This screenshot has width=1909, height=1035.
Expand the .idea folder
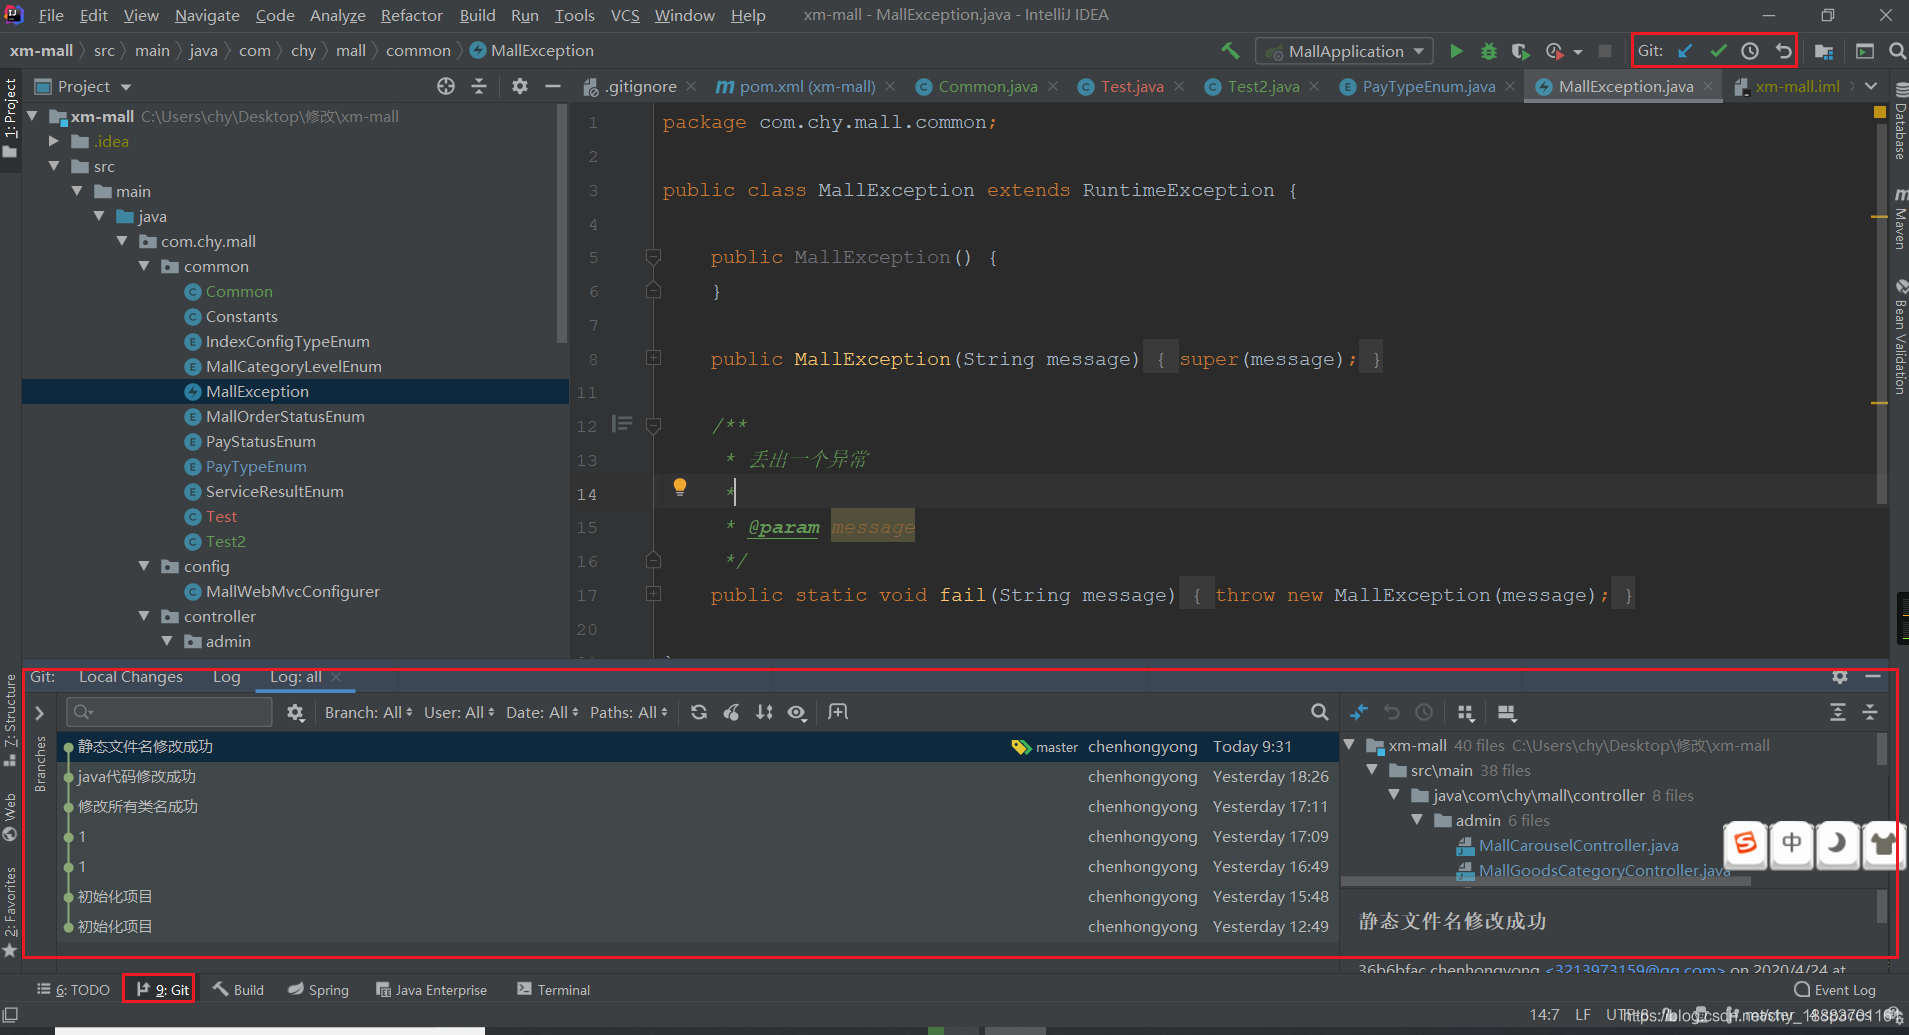[54, 141]
